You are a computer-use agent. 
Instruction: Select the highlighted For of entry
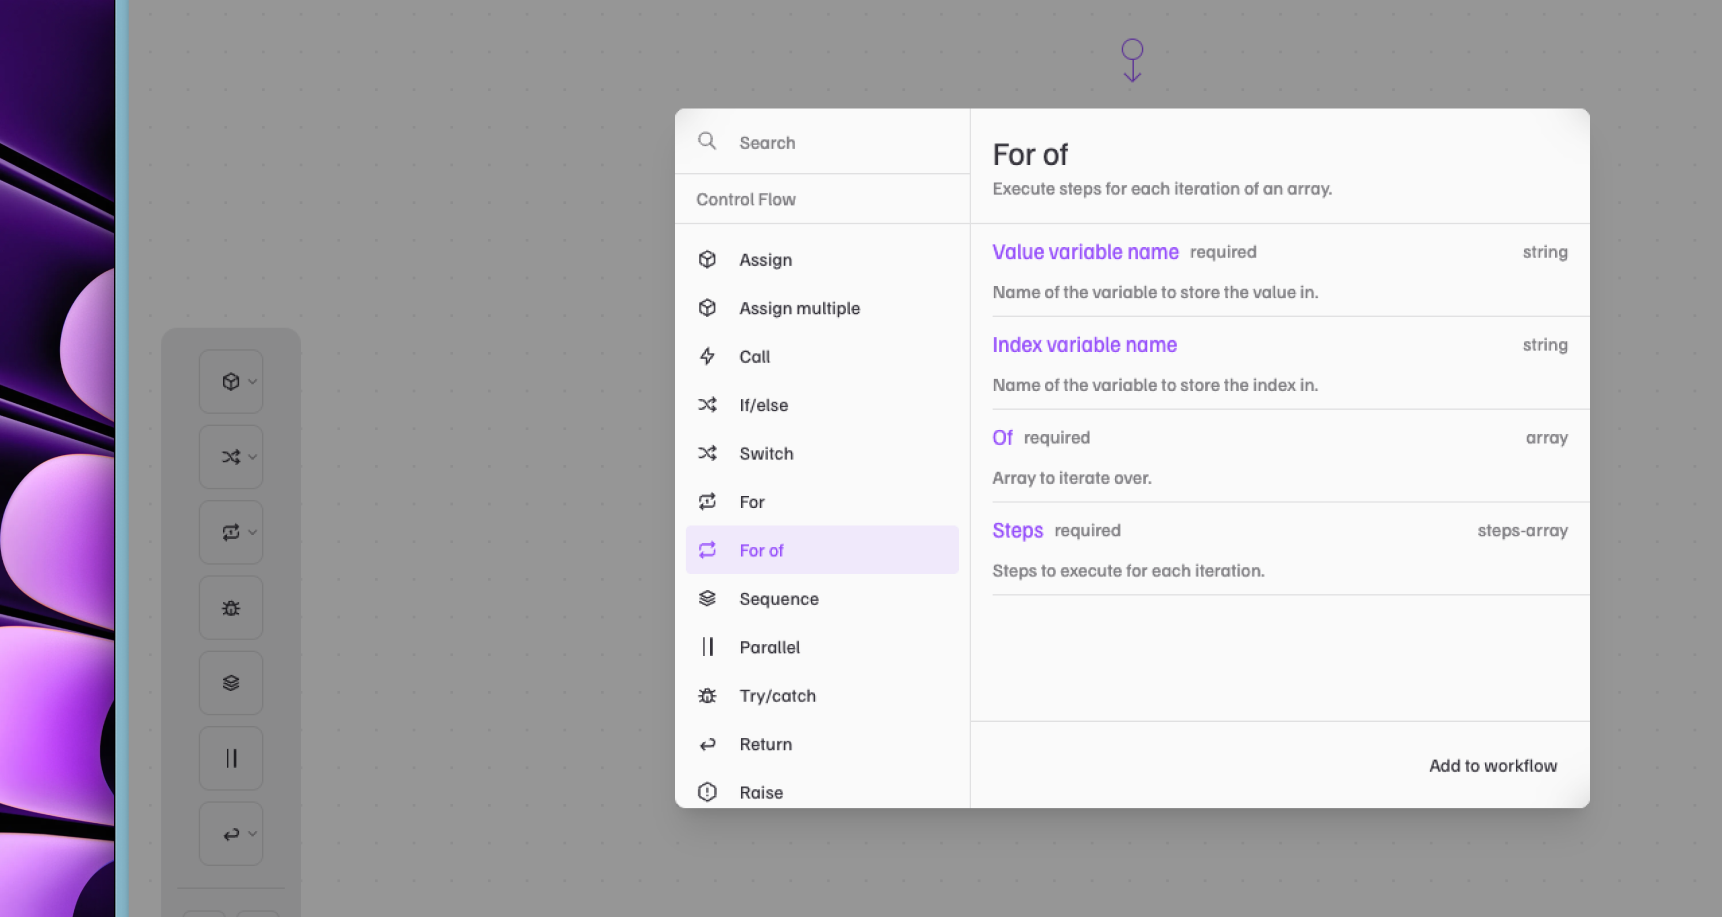(822, 550)
